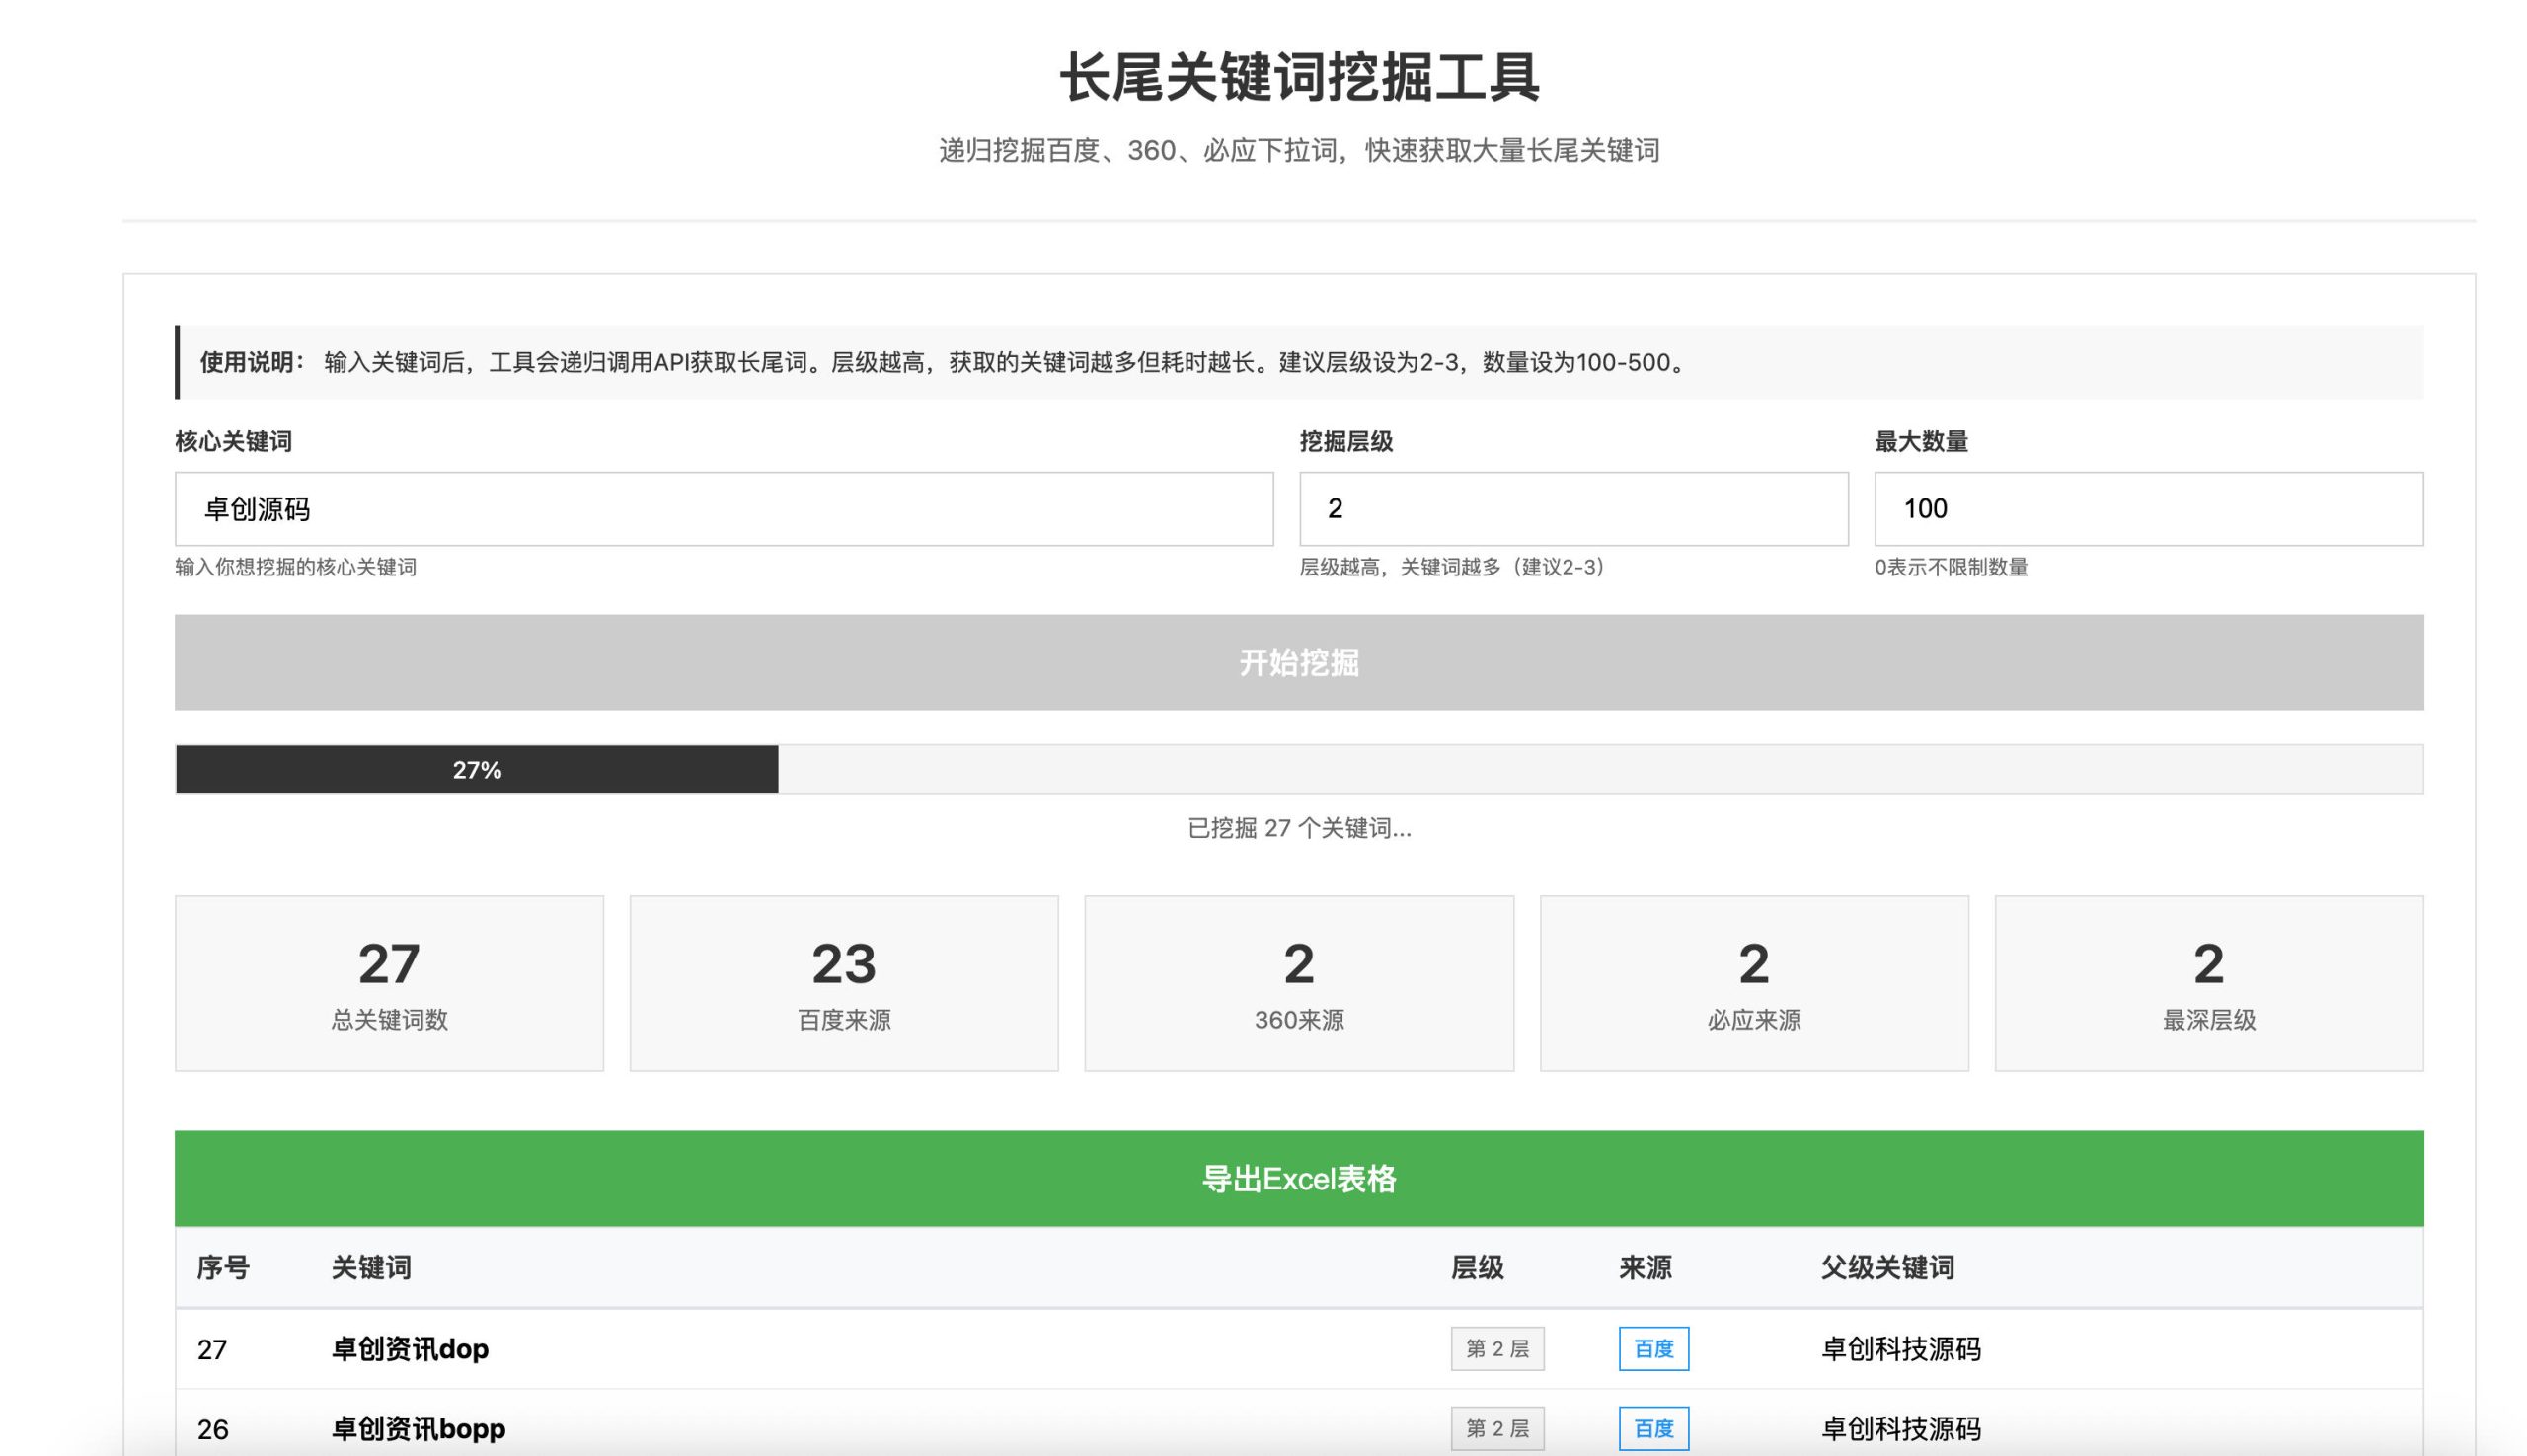This screenshot has width=2527, height=1456.
Task: Click 第 2 层 tag in row 26
Action: [1497, 1429]
